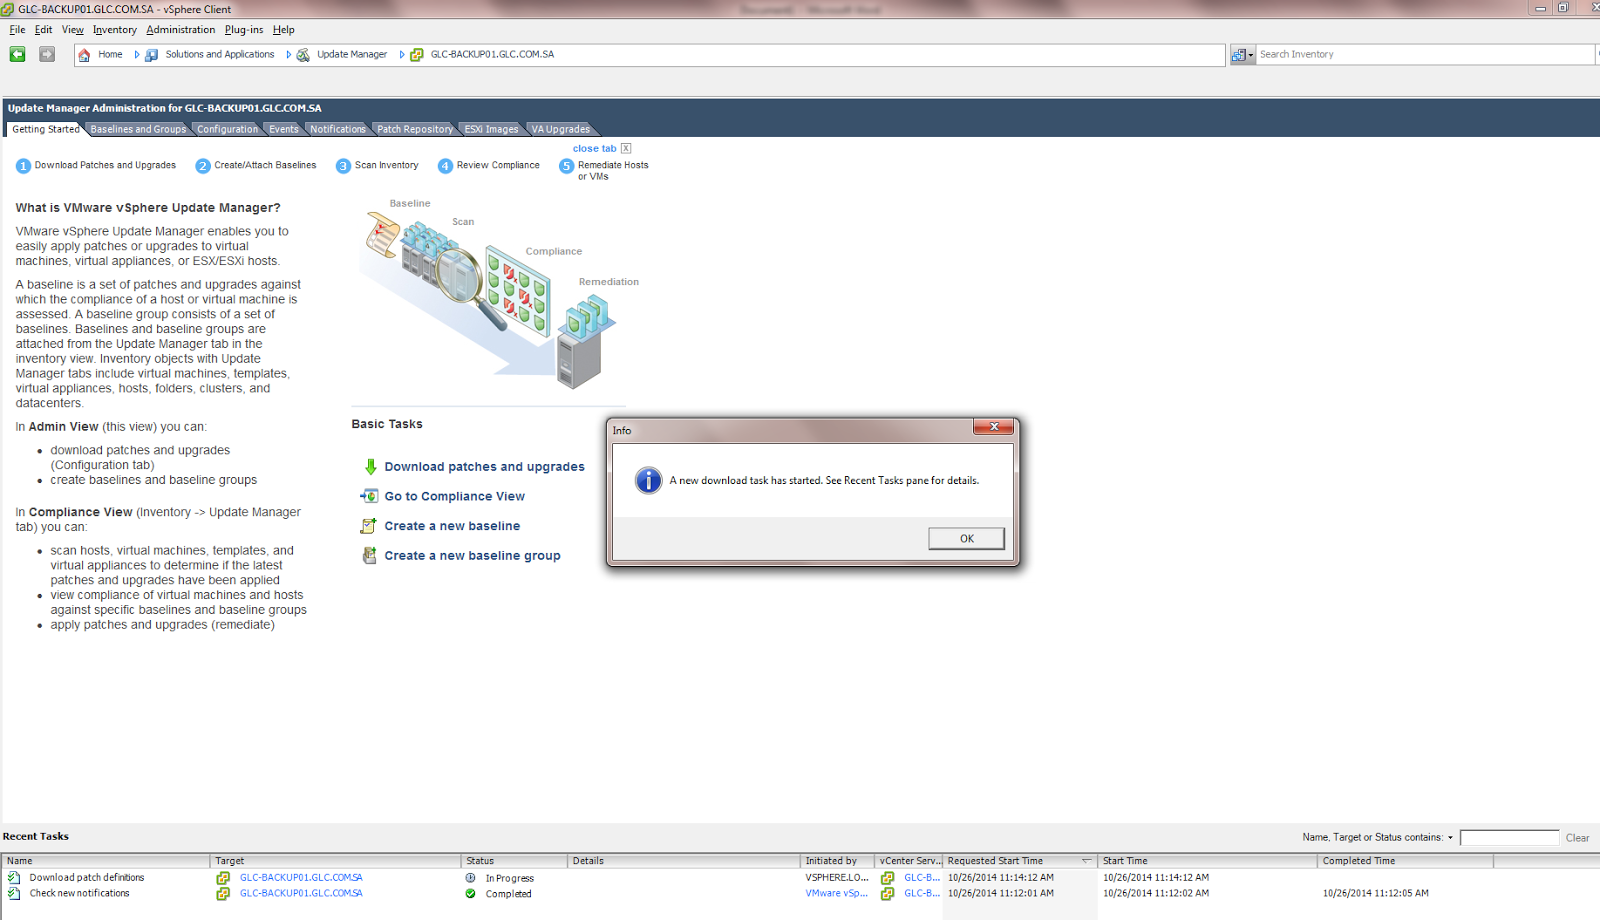
Task: Open the Administration menu
Action: (x=181, y=29)
